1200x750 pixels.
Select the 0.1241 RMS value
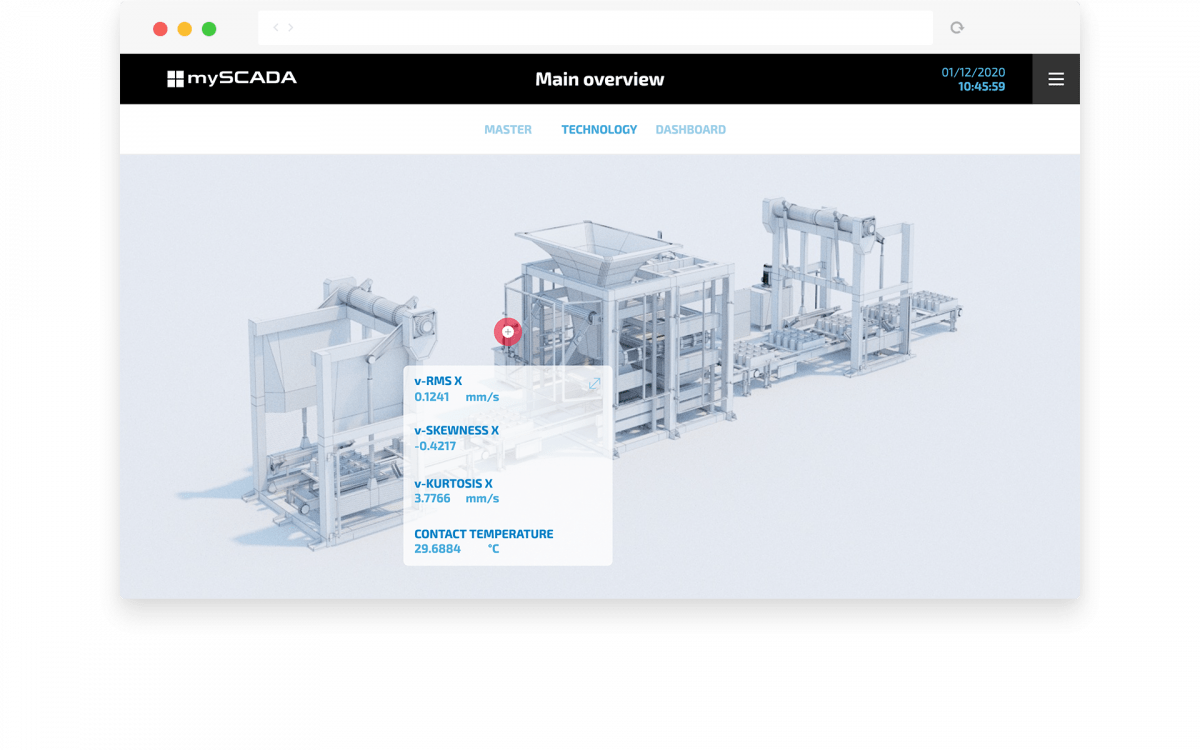pyautogui.click(x=432, y=397)
